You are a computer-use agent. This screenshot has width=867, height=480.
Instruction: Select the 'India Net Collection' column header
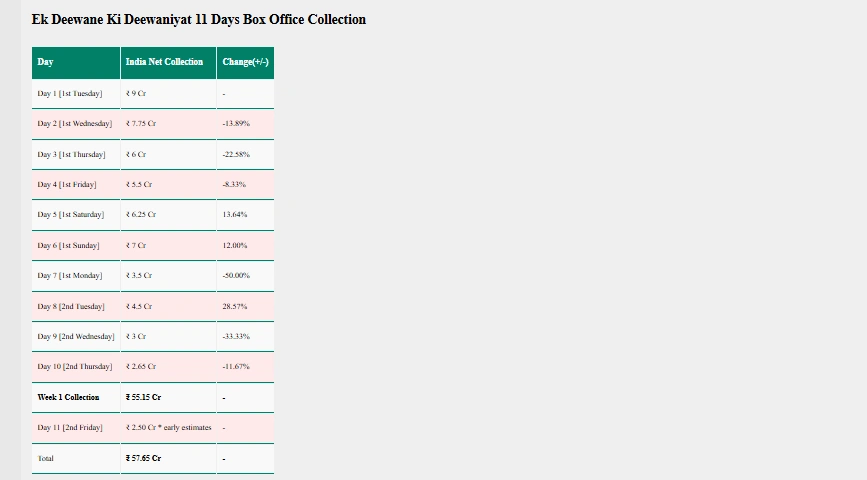[x=164, y=62]
